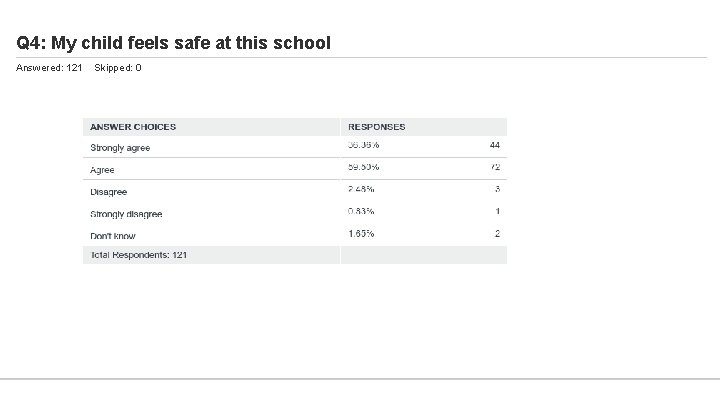The width and height of the screenshot is (720, 405).
Task: Click the 'Skipped: 0' label
Action: coord(117,68)
